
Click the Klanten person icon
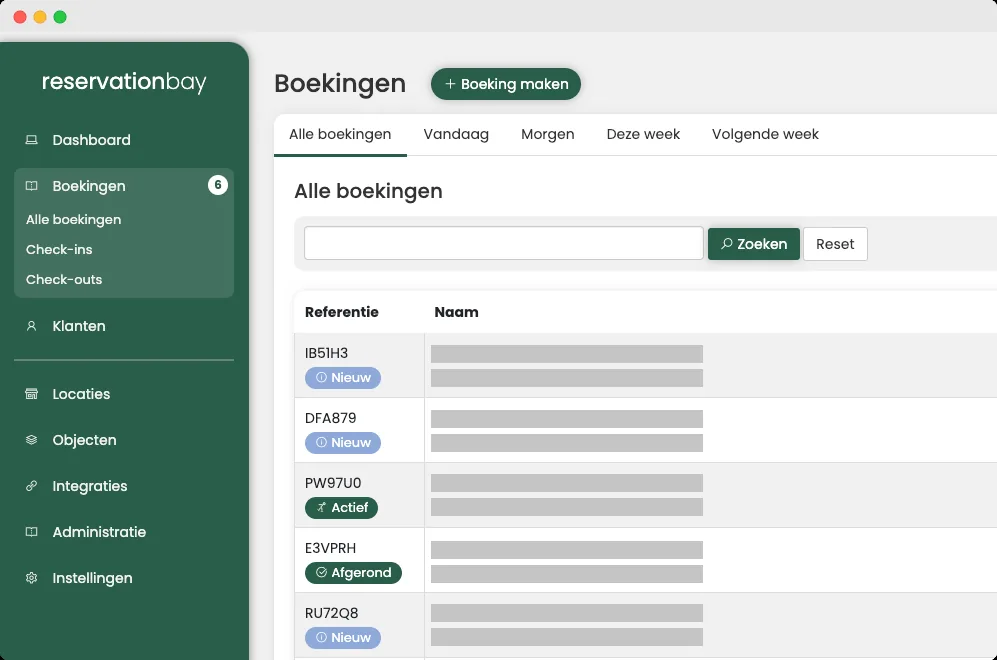coord(31,326)
